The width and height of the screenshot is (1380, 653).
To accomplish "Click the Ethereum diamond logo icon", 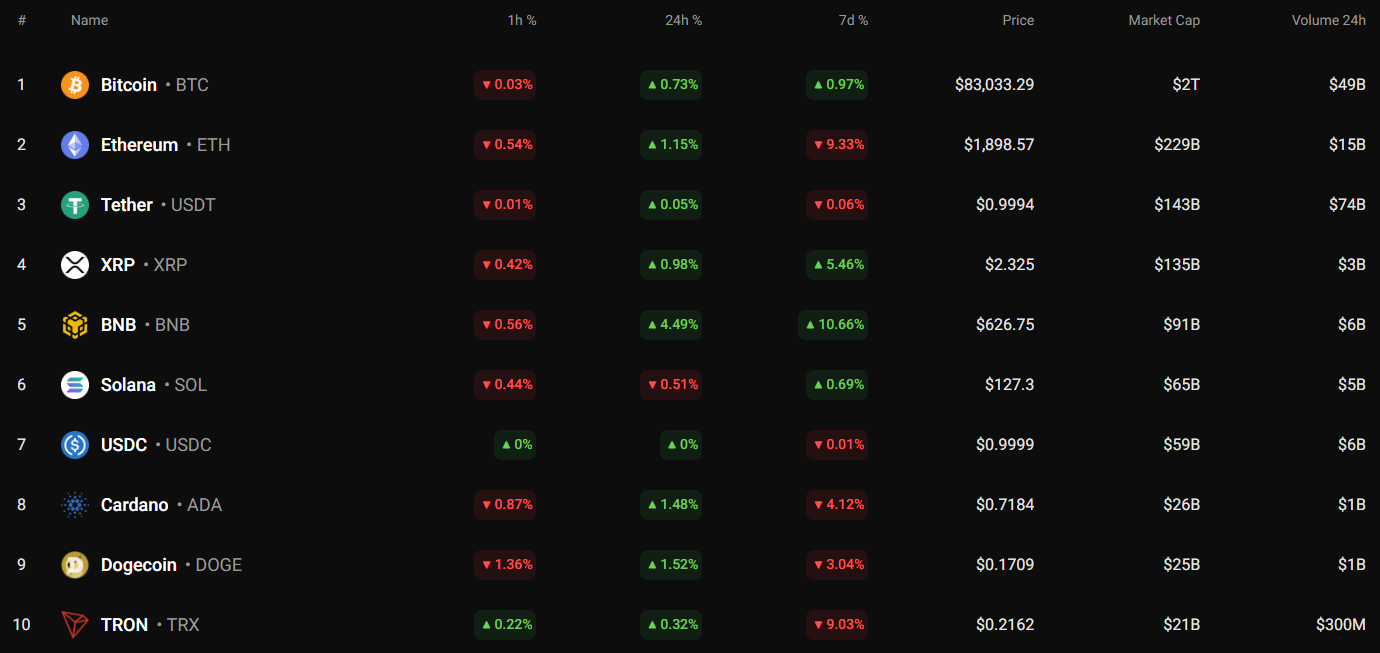I will (75, 145).
